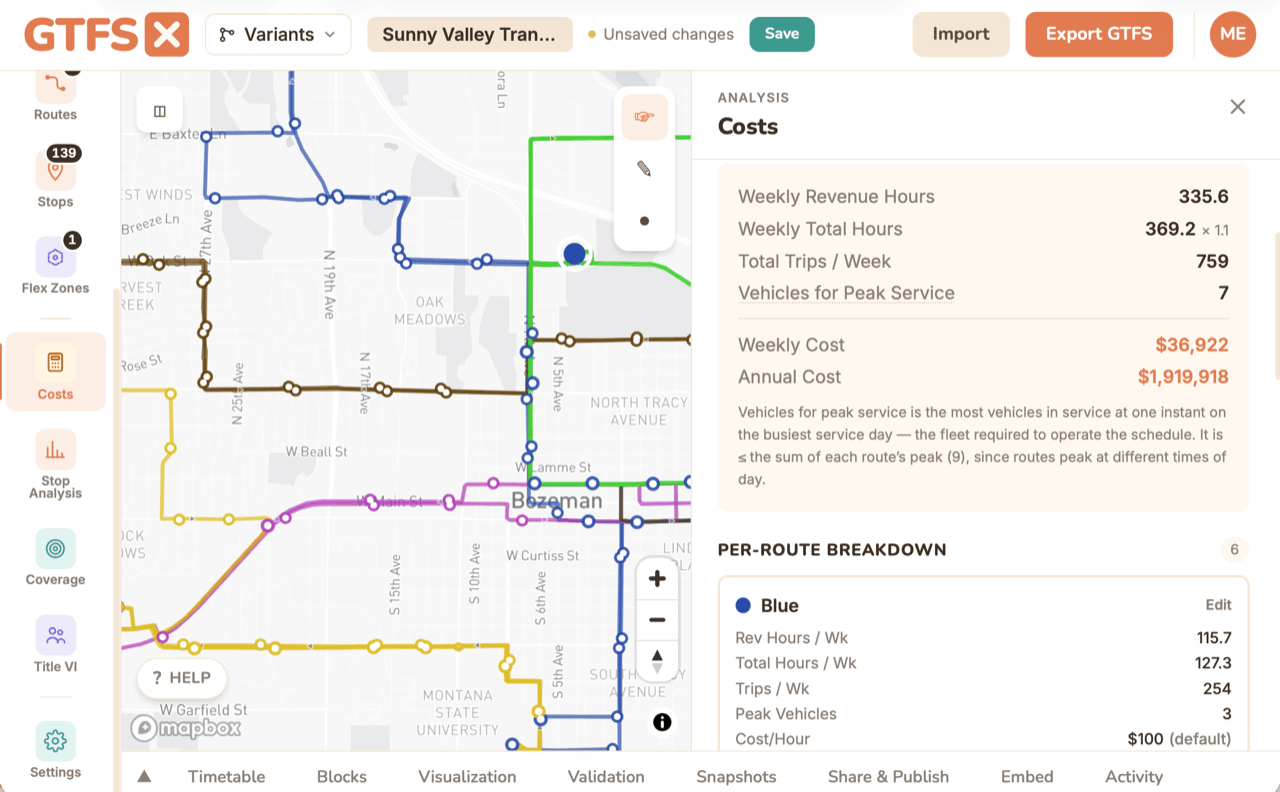Click the Total Trips / Week value 759
1280x792 pixels.
1212,261
